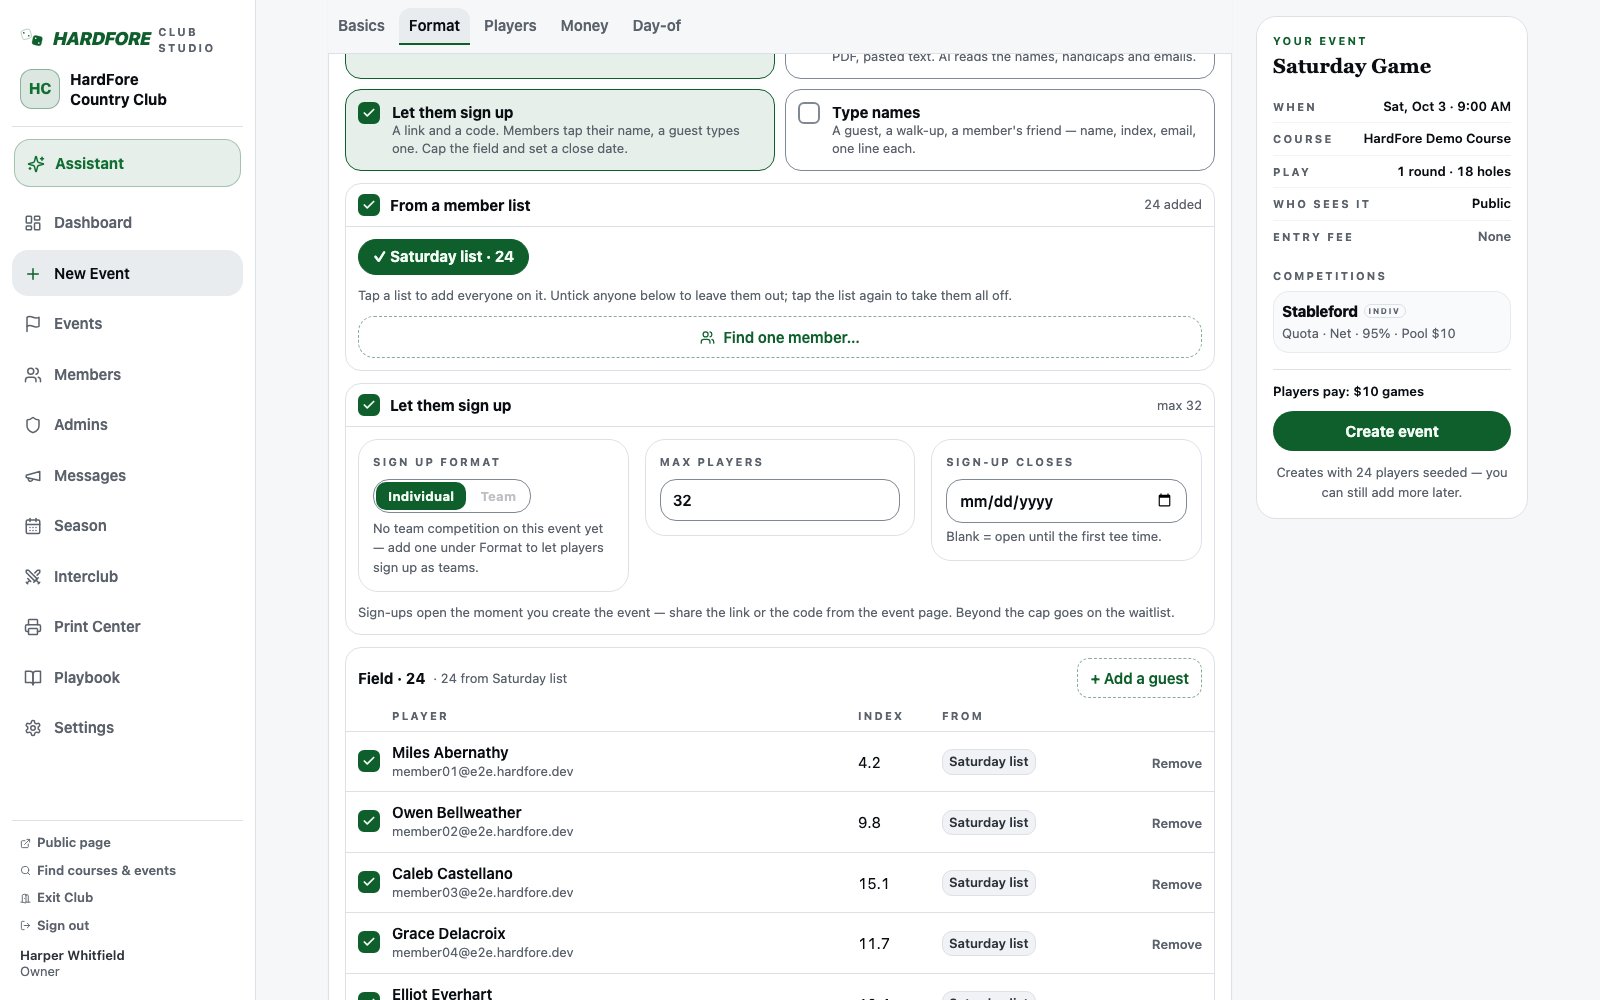Click the Season calendar icon
The width and height of the screenshot is (1600, 1000).
coord(33,526)
